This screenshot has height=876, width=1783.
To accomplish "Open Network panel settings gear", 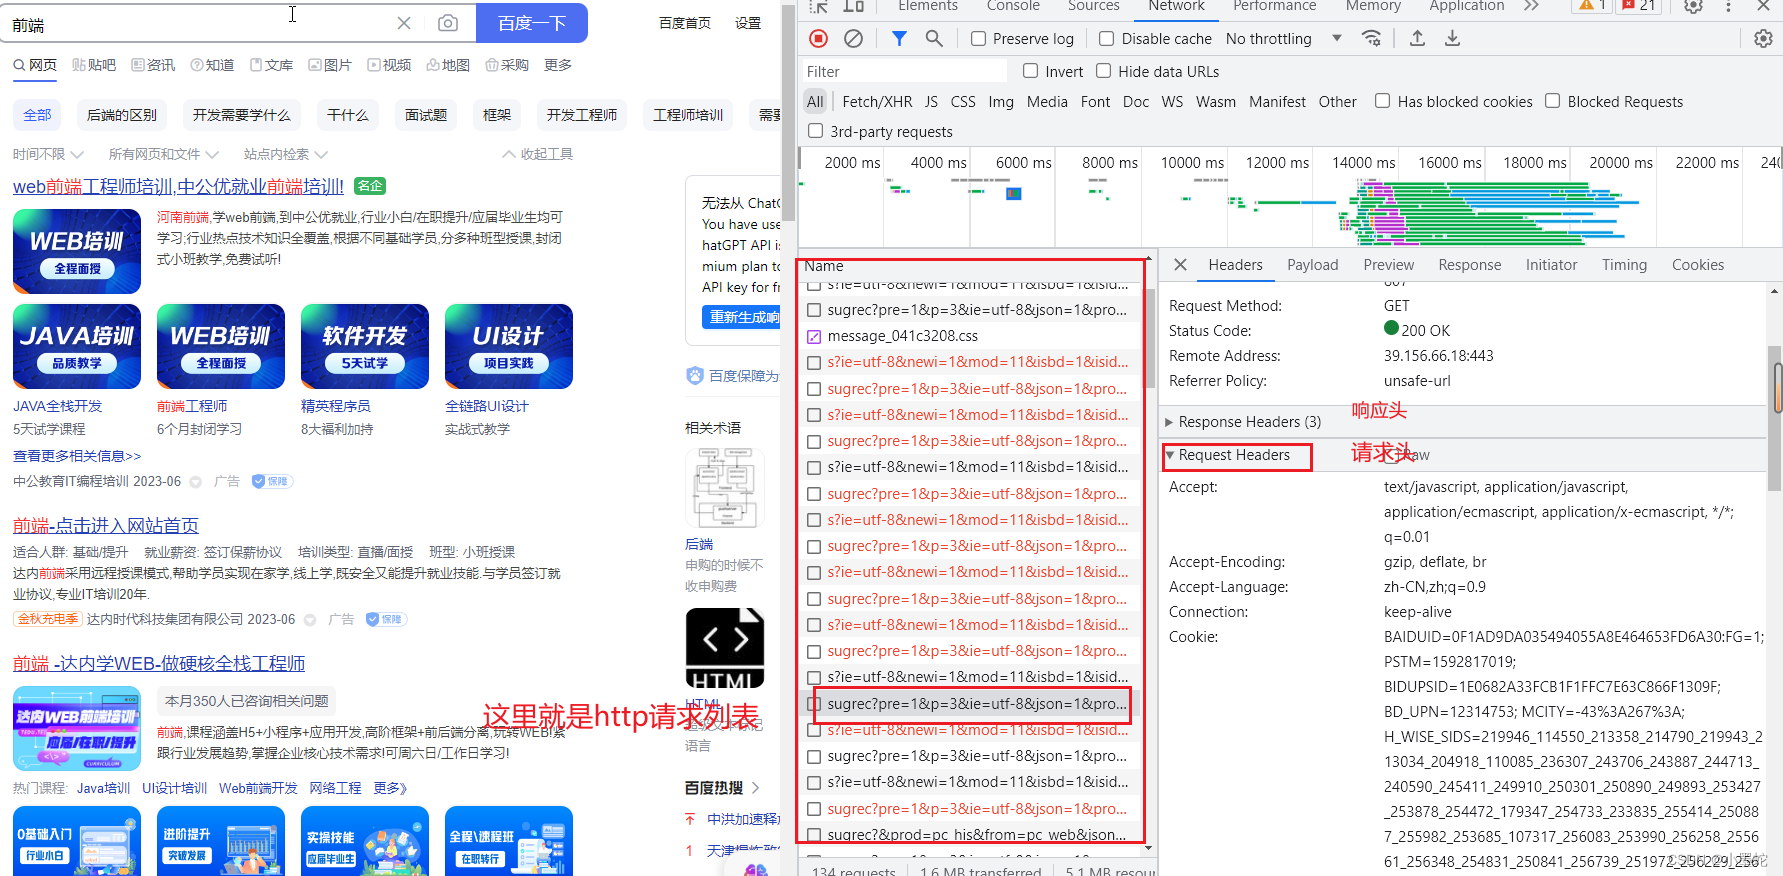I will click(x=1763, y=38).
